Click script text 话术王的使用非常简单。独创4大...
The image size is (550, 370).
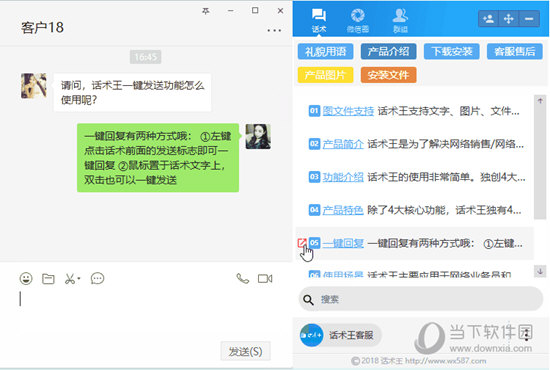pos(446,177)
